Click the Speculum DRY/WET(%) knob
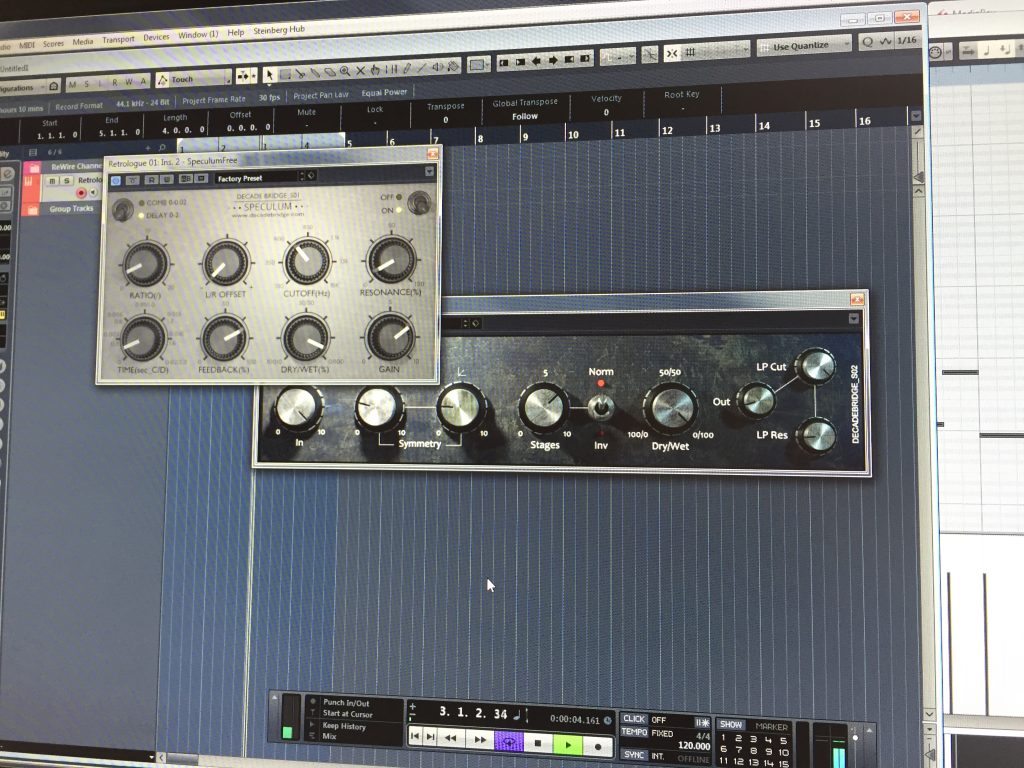This screenshot has height=768, width=1024. 305,337
